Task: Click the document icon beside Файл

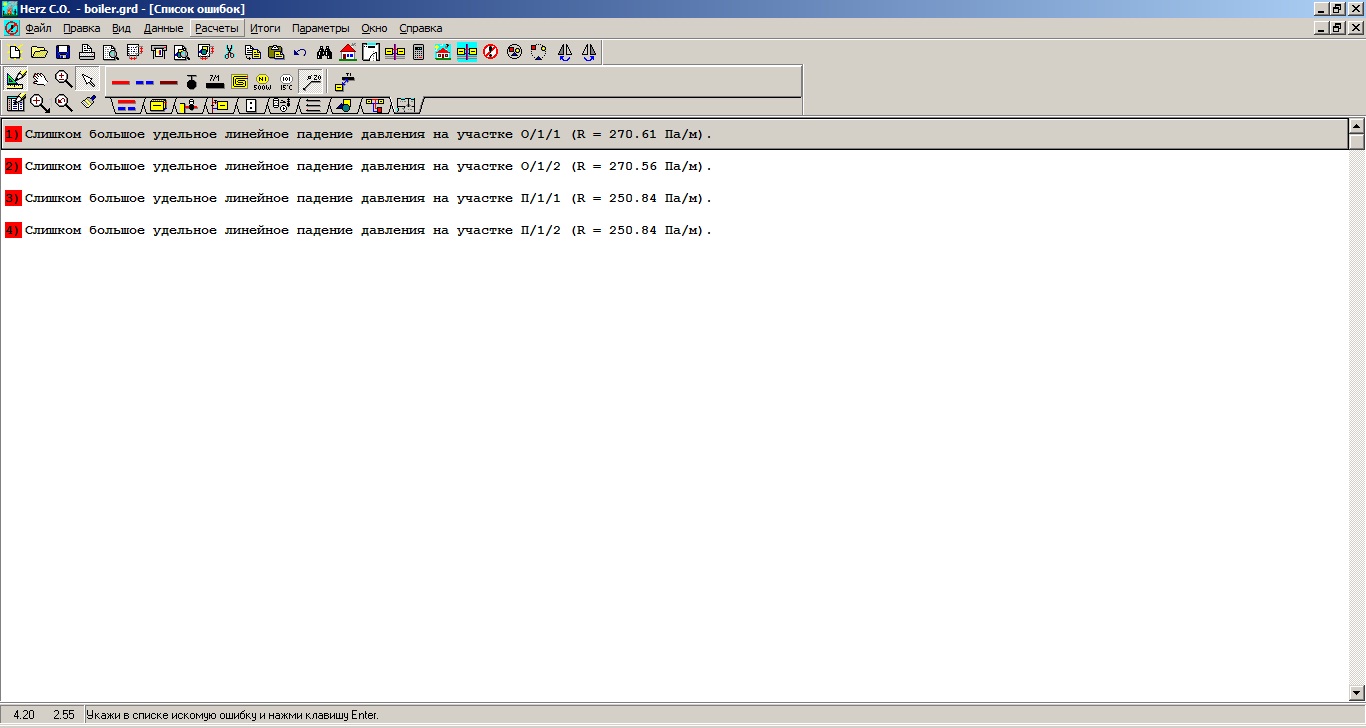Action: pos(11,28)
